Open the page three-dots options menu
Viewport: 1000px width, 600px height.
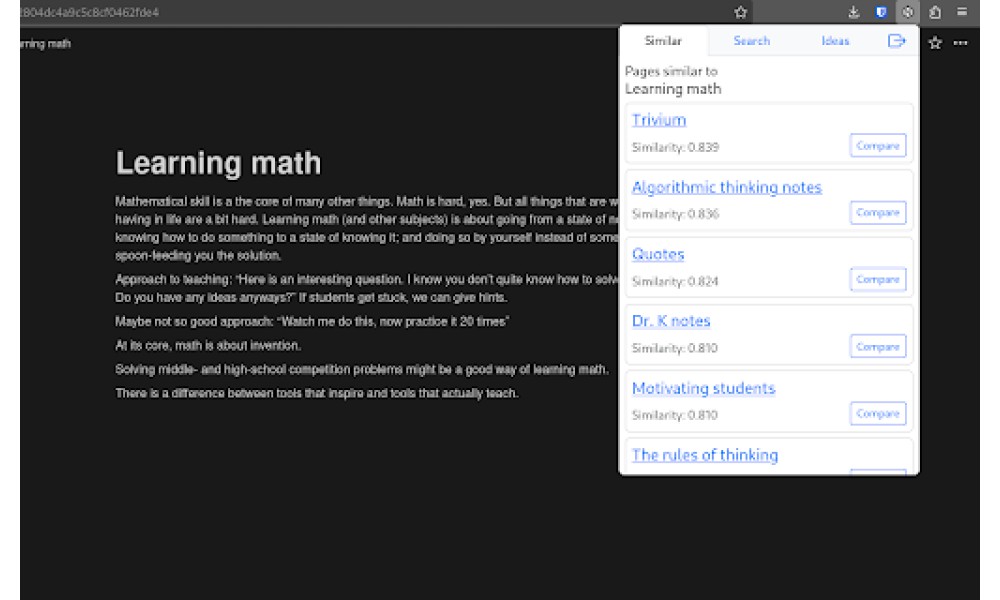click(x=960, y=43)
